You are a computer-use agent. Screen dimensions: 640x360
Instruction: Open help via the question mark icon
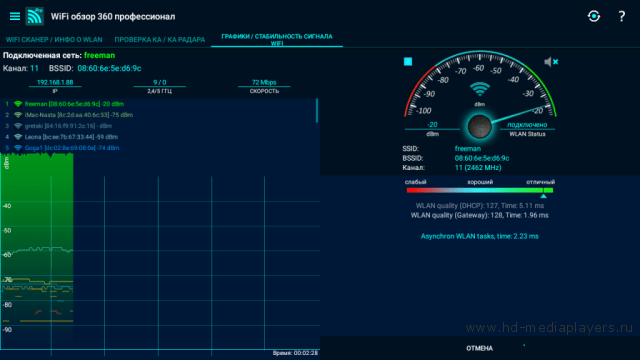click(x=621, y=16)
